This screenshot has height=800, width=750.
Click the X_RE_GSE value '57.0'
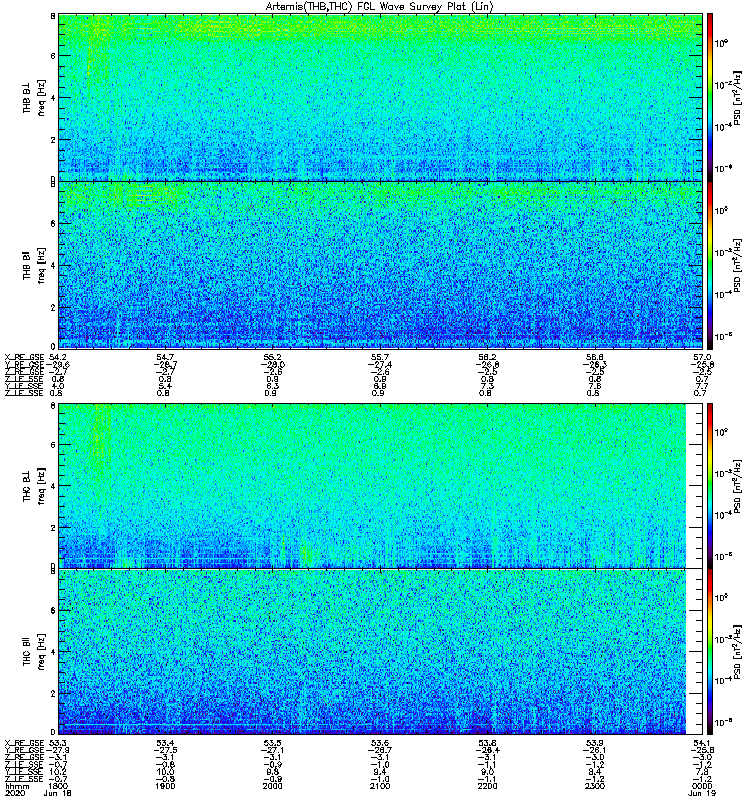702,357
